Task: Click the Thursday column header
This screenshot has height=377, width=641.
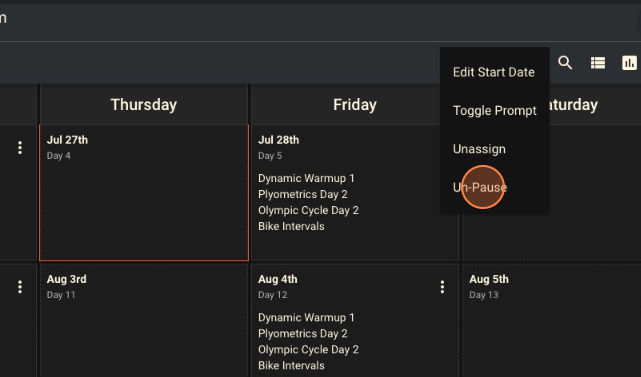Action: tap(144, 105)
